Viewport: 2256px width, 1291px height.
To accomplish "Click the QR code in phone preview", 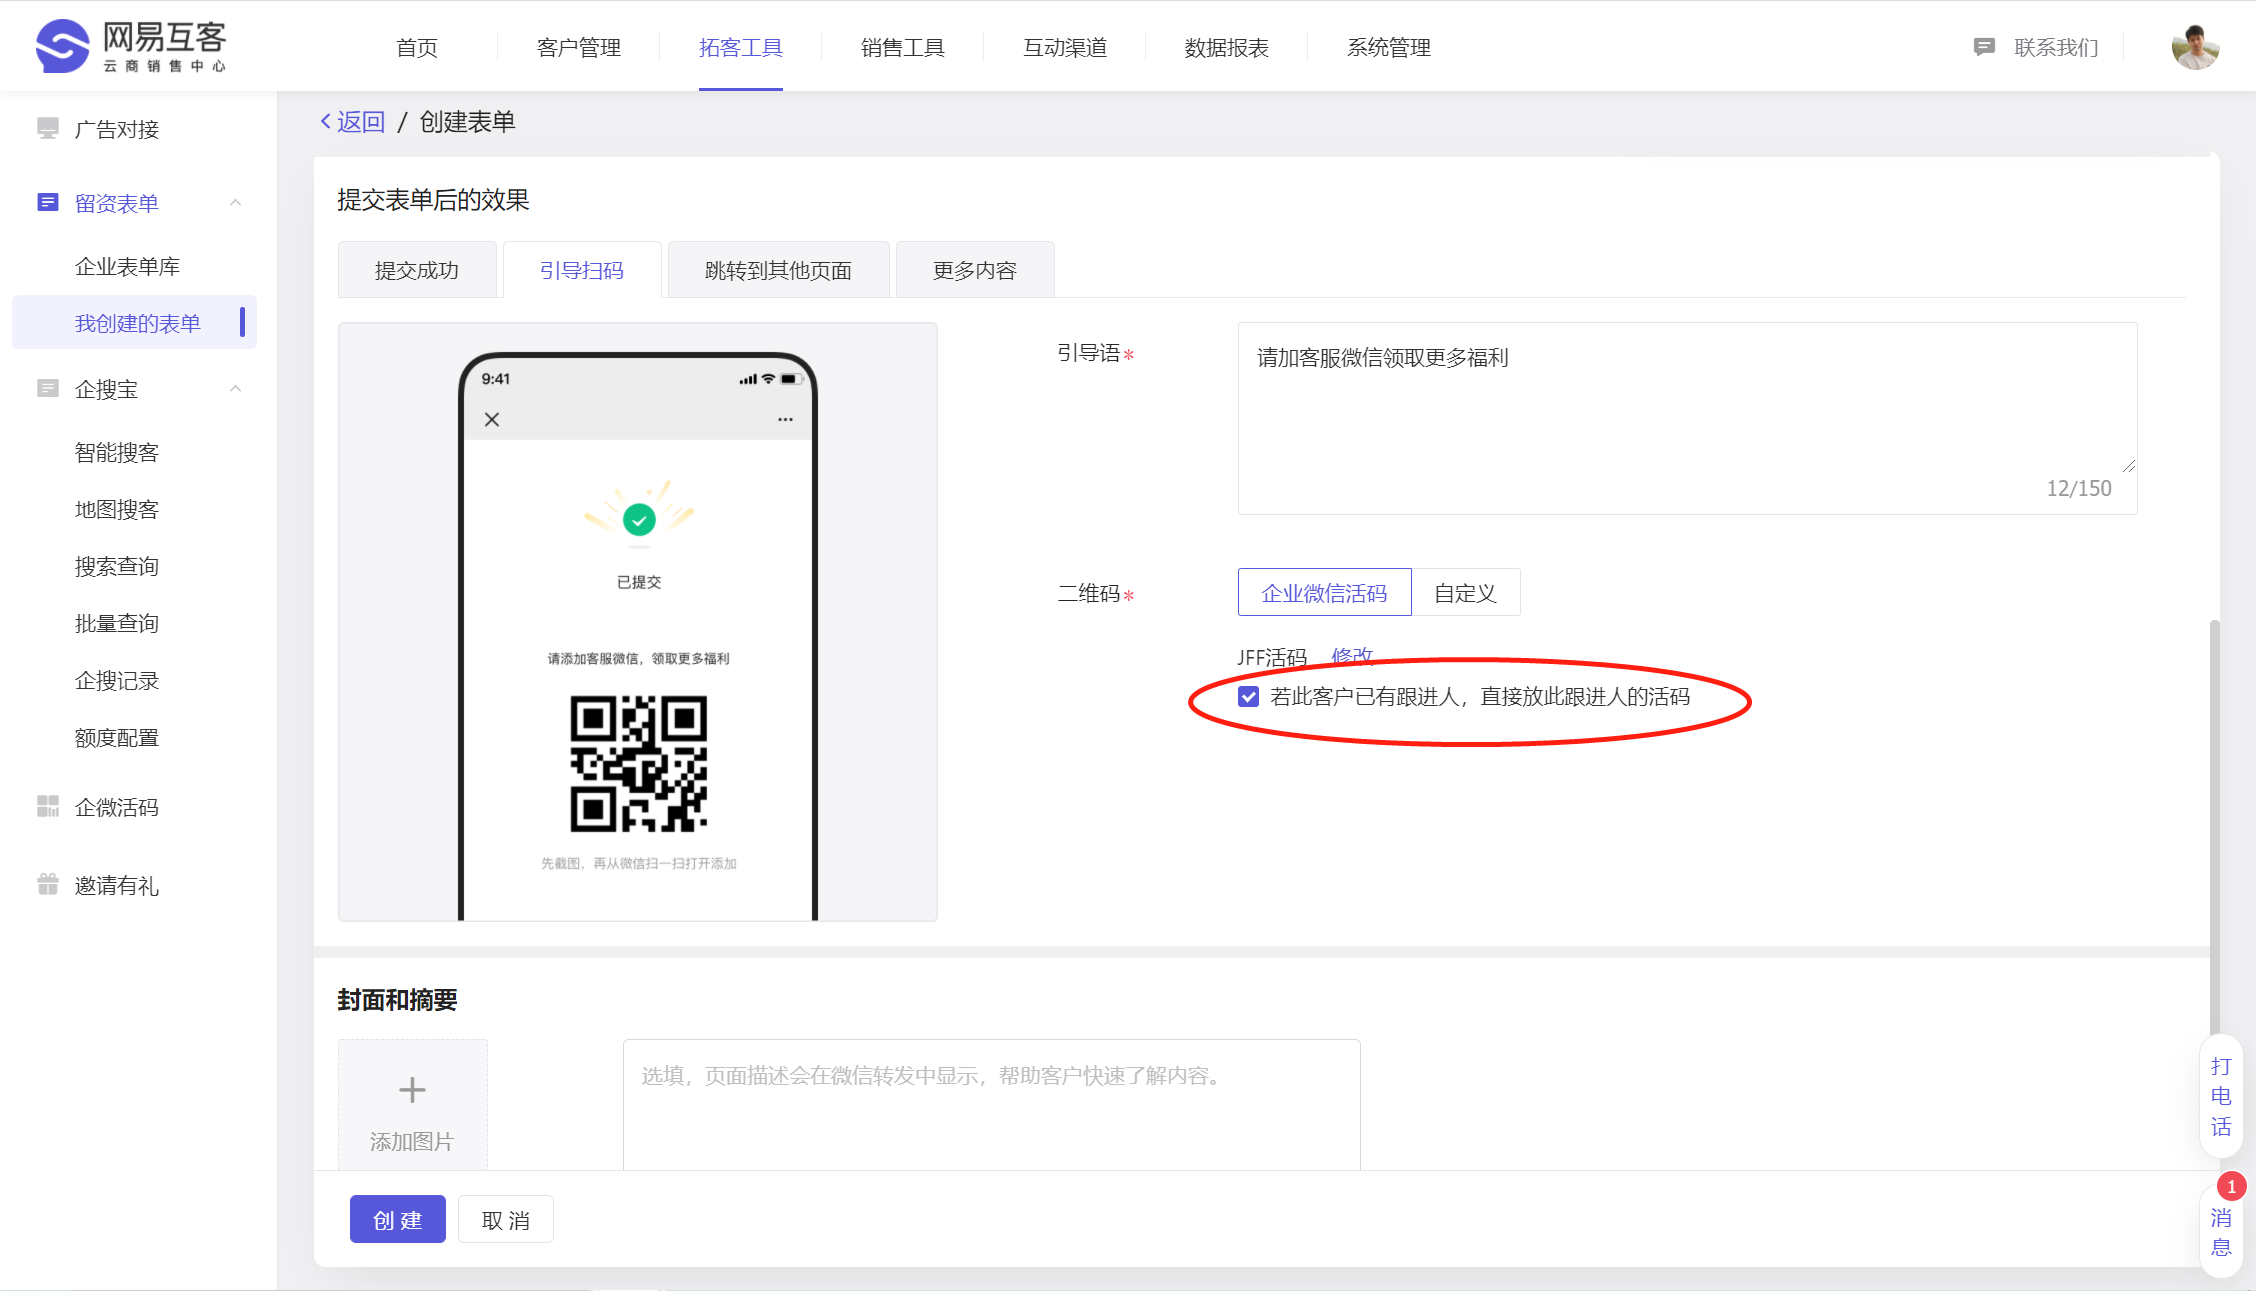I will point(639,763).
